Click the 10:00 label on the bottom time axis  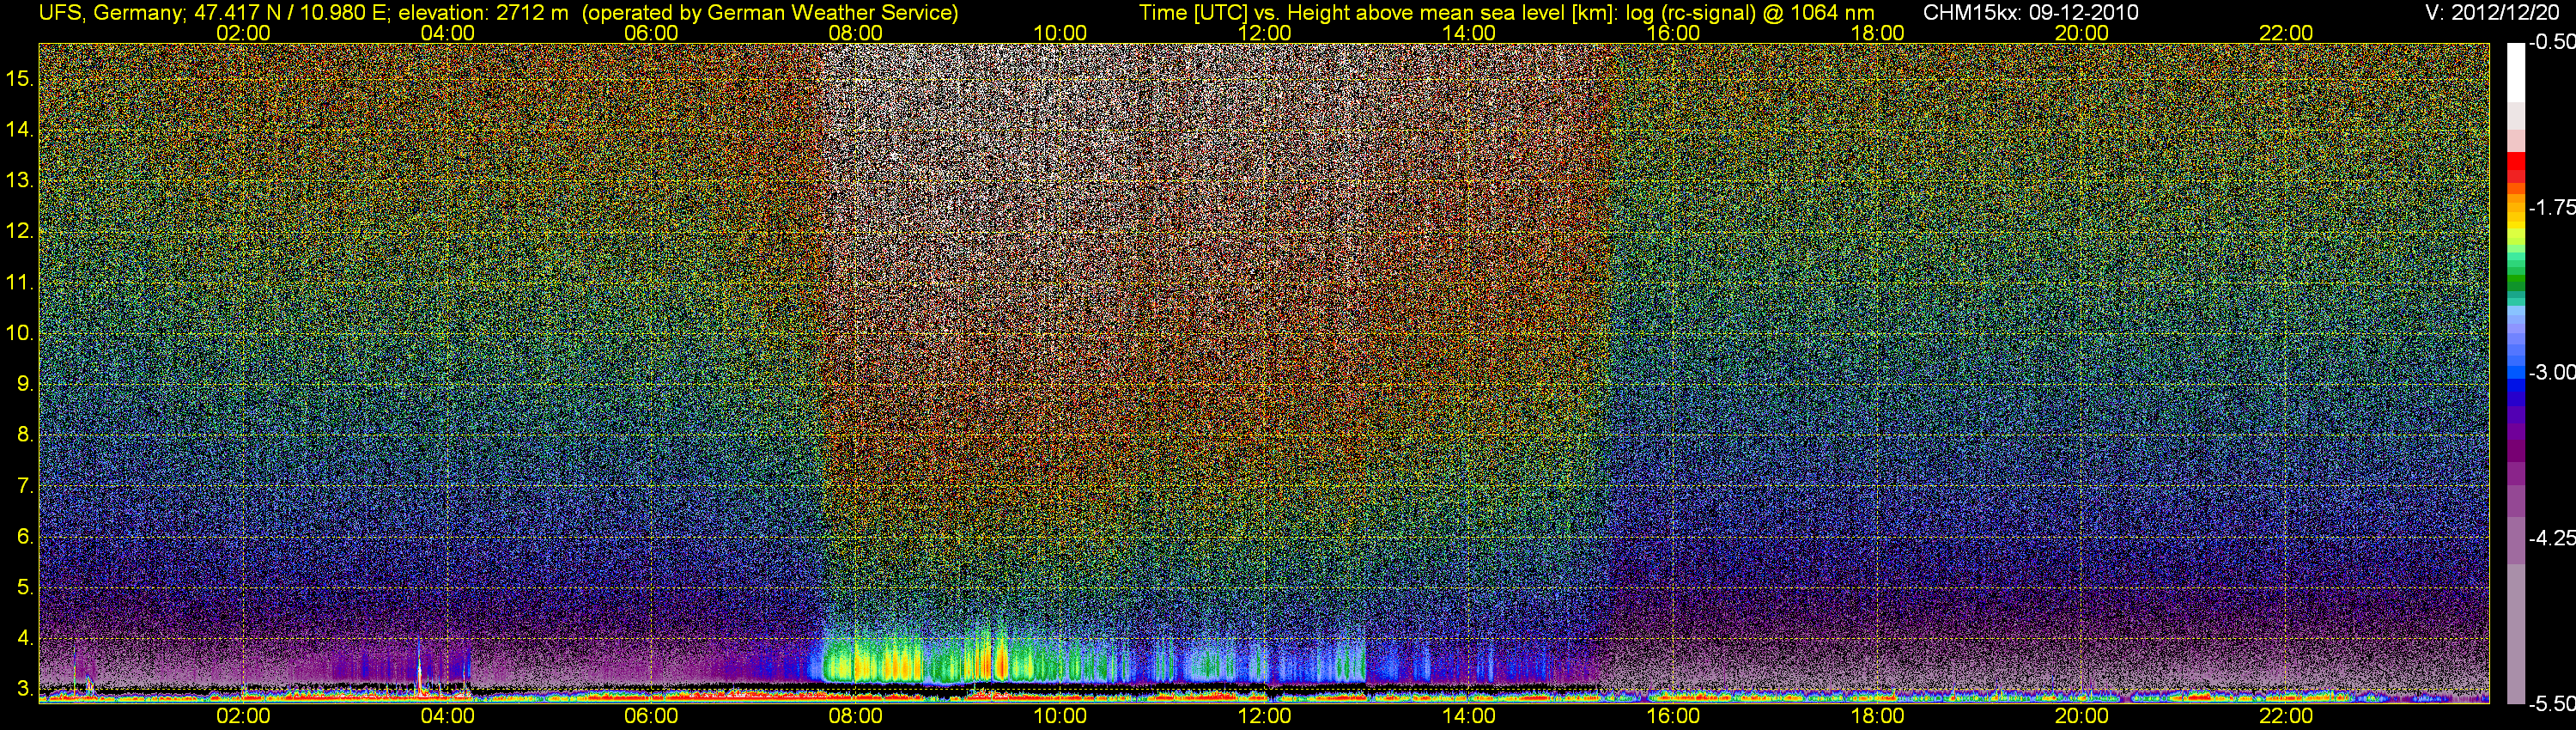click(1060, 716)
